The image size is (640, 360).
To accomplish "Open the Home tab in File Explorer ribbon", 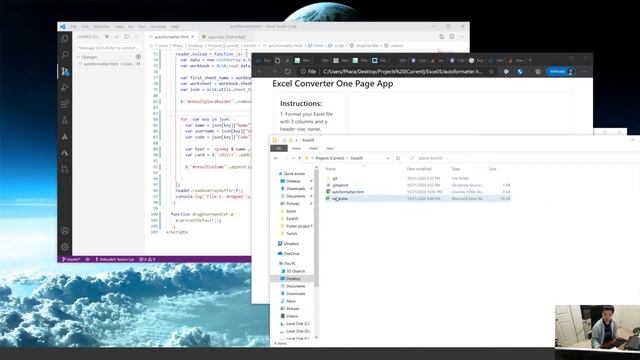I will 296,148.
